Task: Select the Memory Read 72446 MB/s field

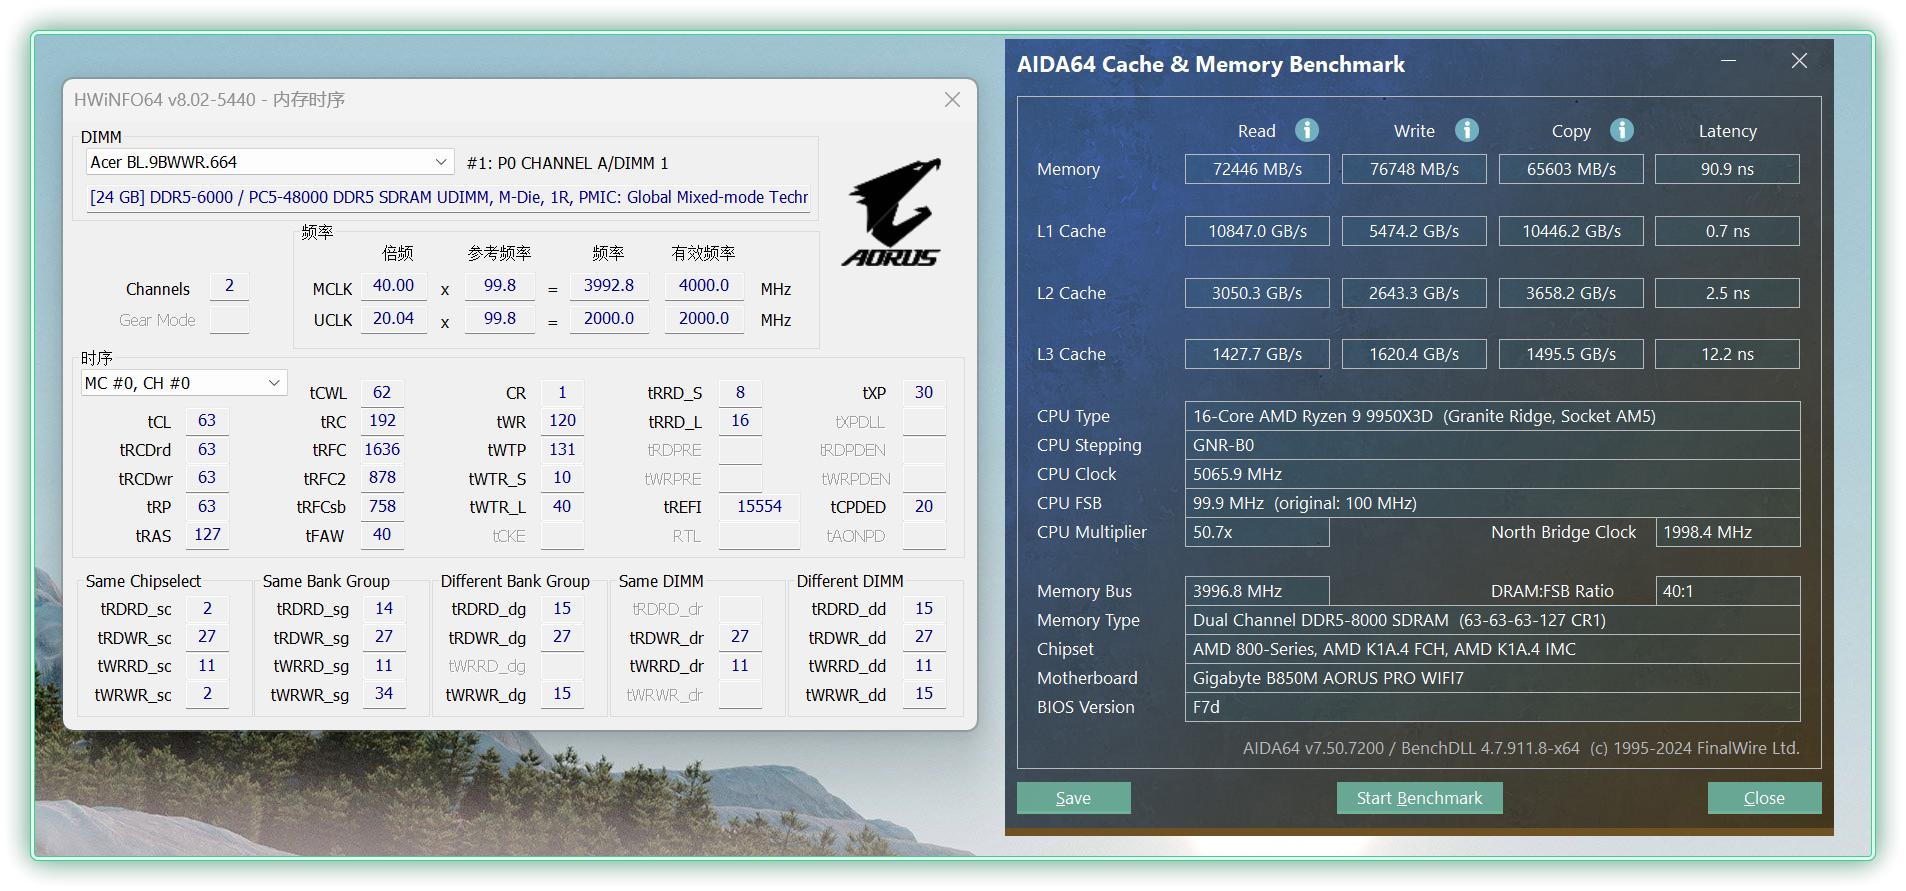Action: tap(1256, 169)
